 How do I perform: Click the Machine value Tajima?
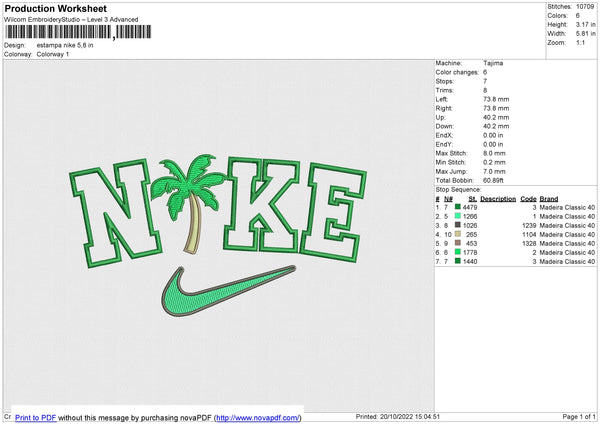point(493,63)
